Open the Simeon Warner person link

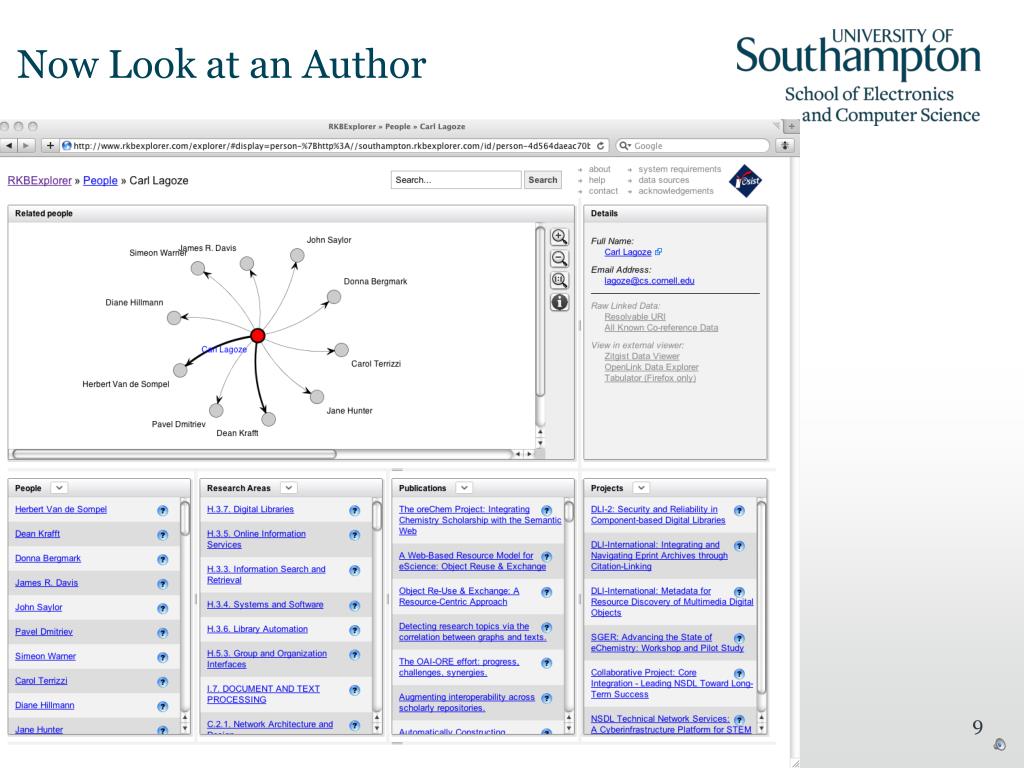(x=45, y=656)
